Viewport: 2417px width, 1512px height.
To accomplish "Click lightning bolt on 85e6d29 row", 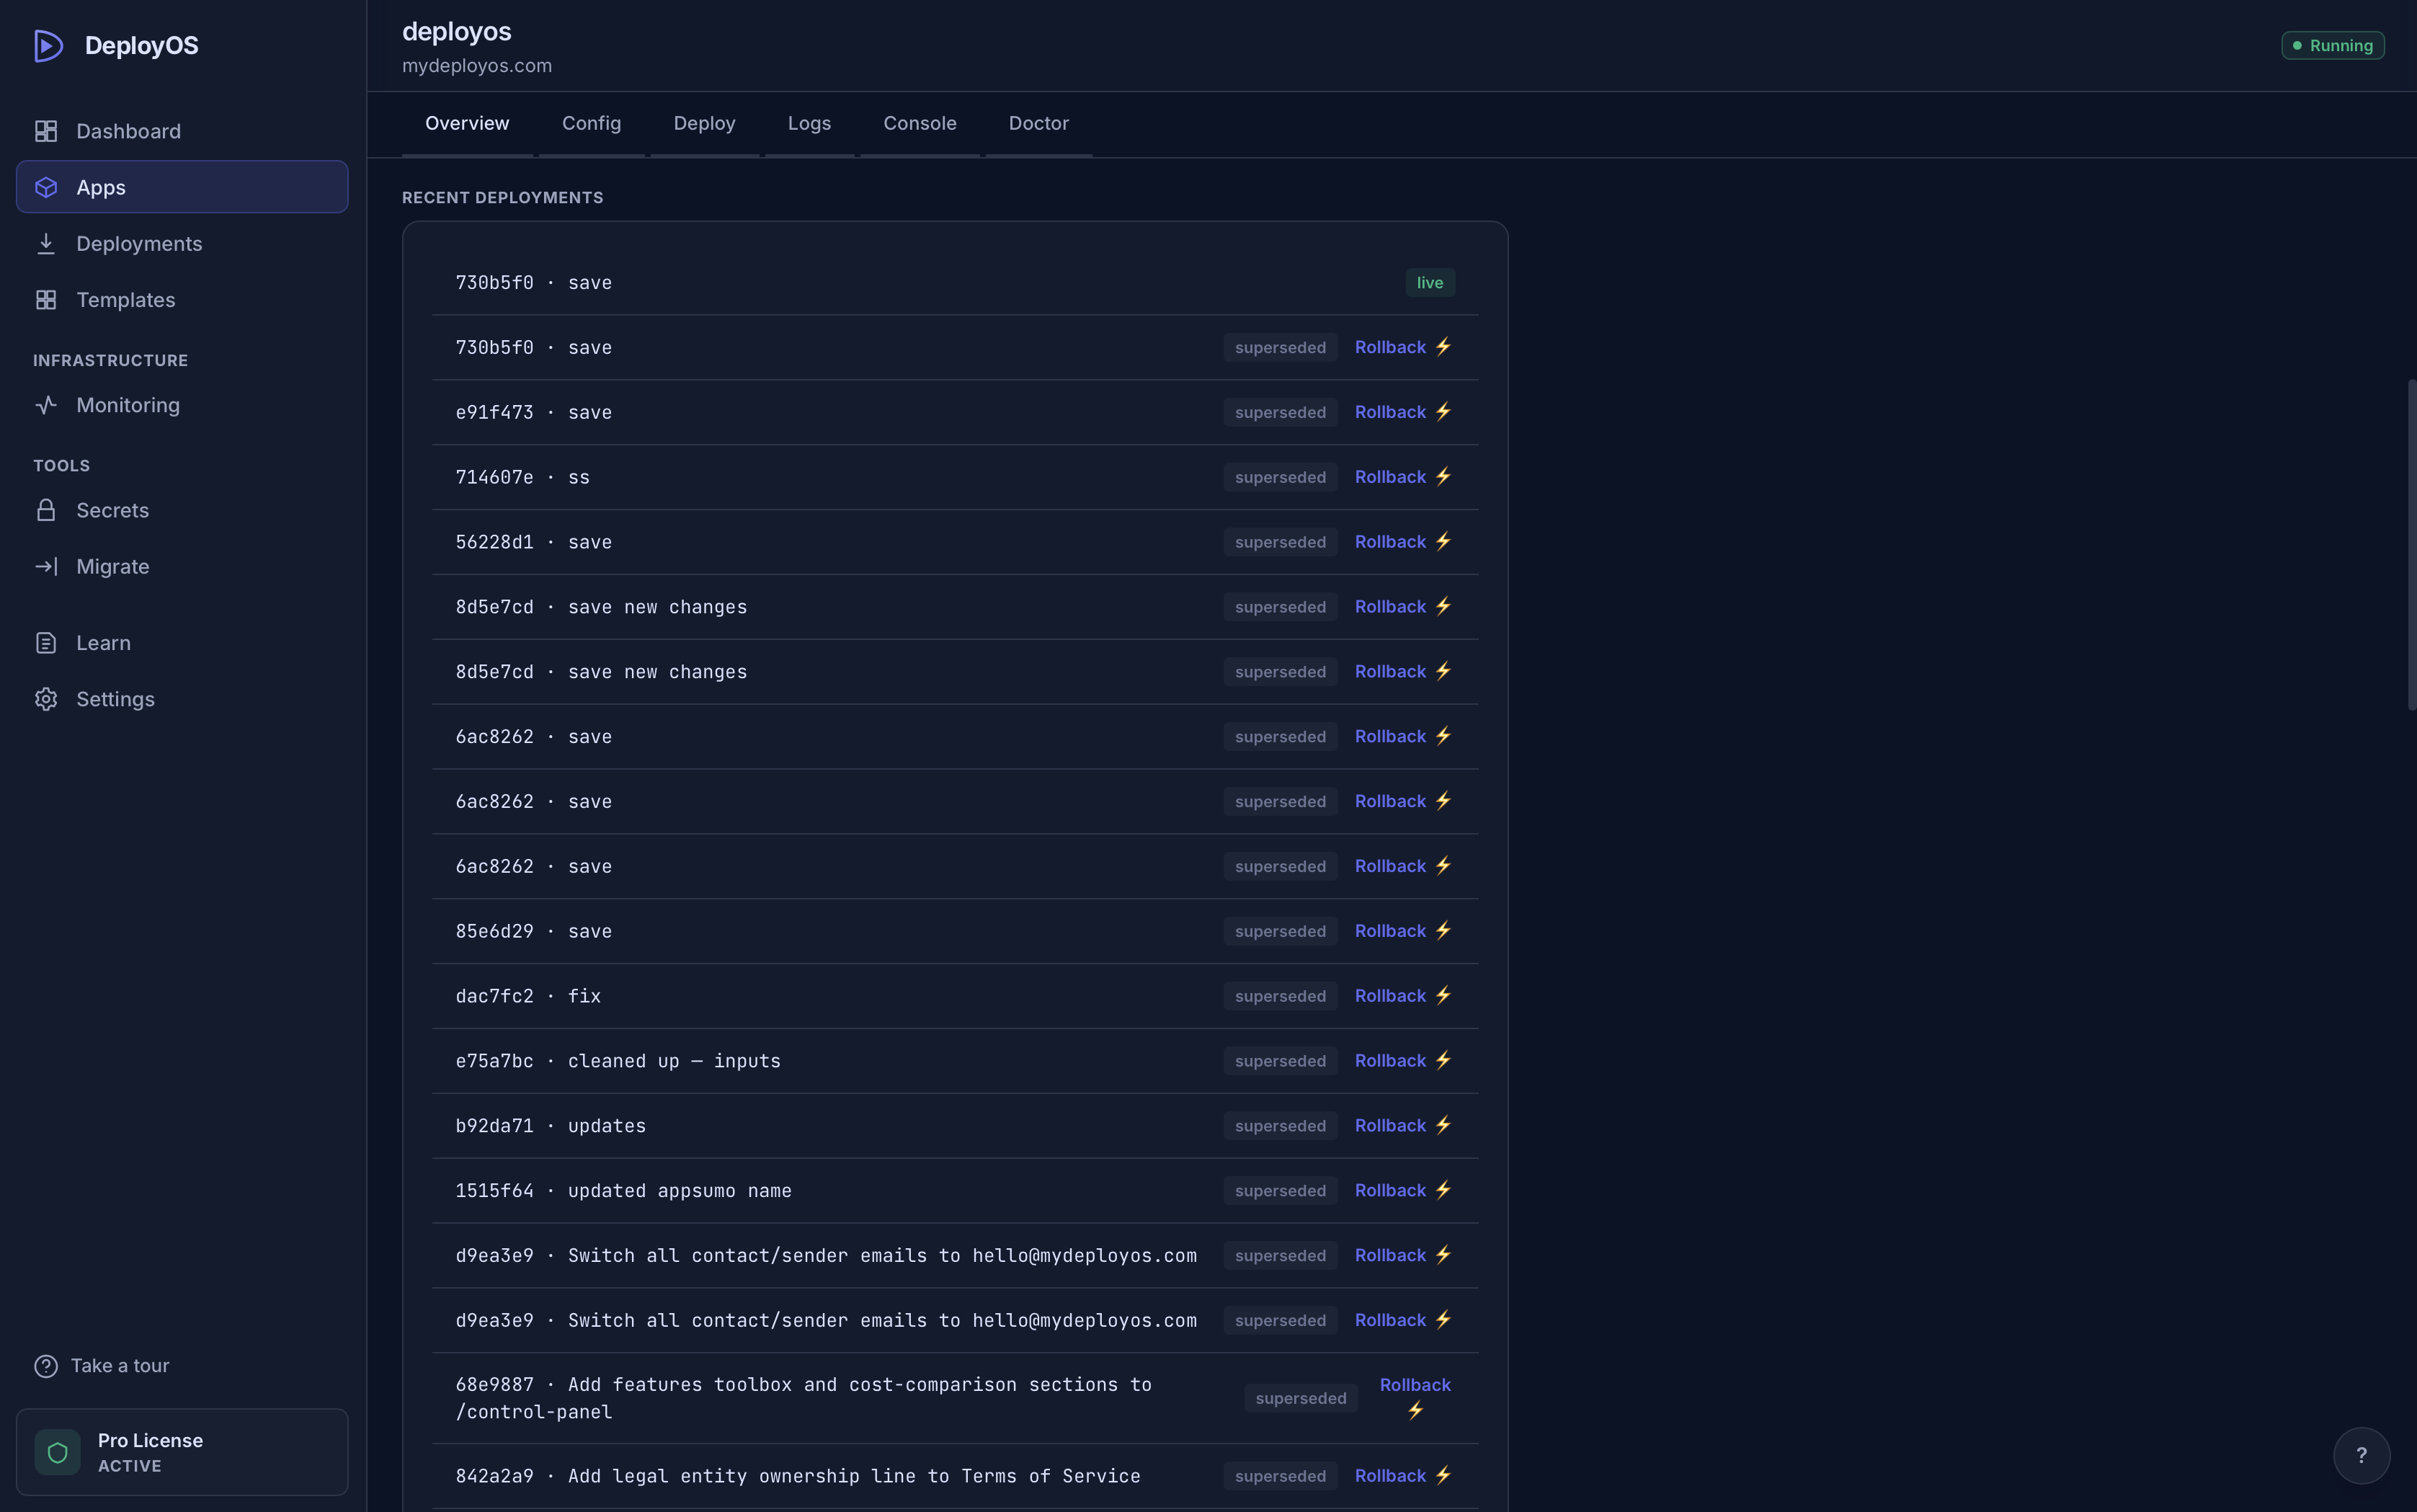I will [1443, 931].
